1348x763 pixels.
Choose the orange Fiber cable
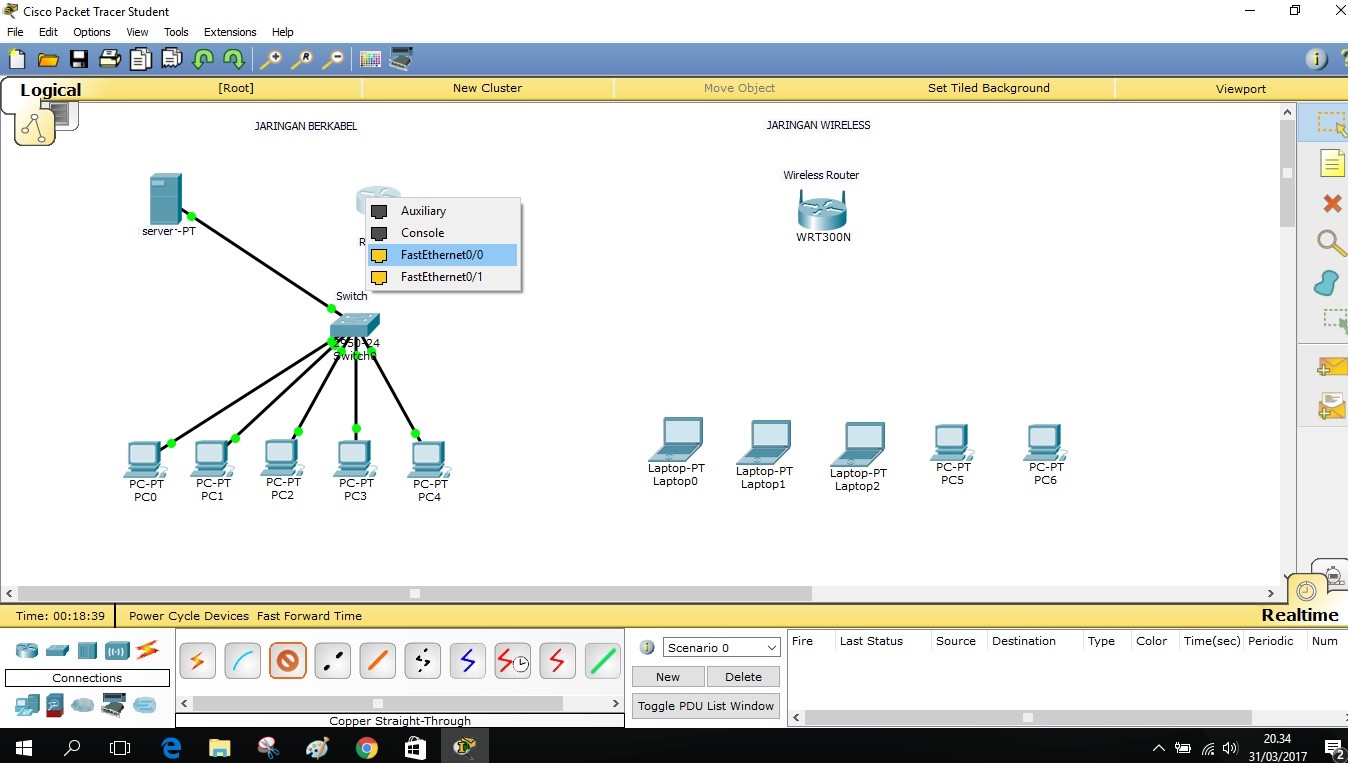coord(377,661)
